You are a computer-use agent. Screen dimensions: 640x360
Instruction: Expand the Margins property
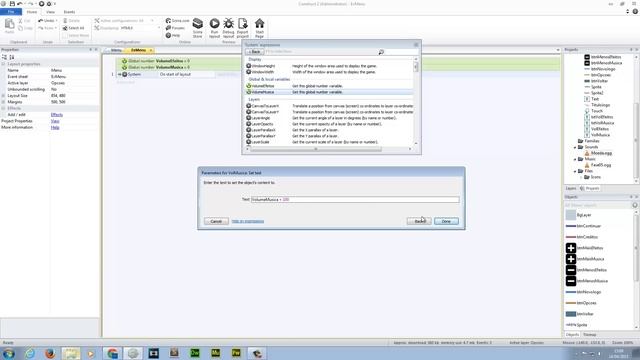(x=3, y=102)
